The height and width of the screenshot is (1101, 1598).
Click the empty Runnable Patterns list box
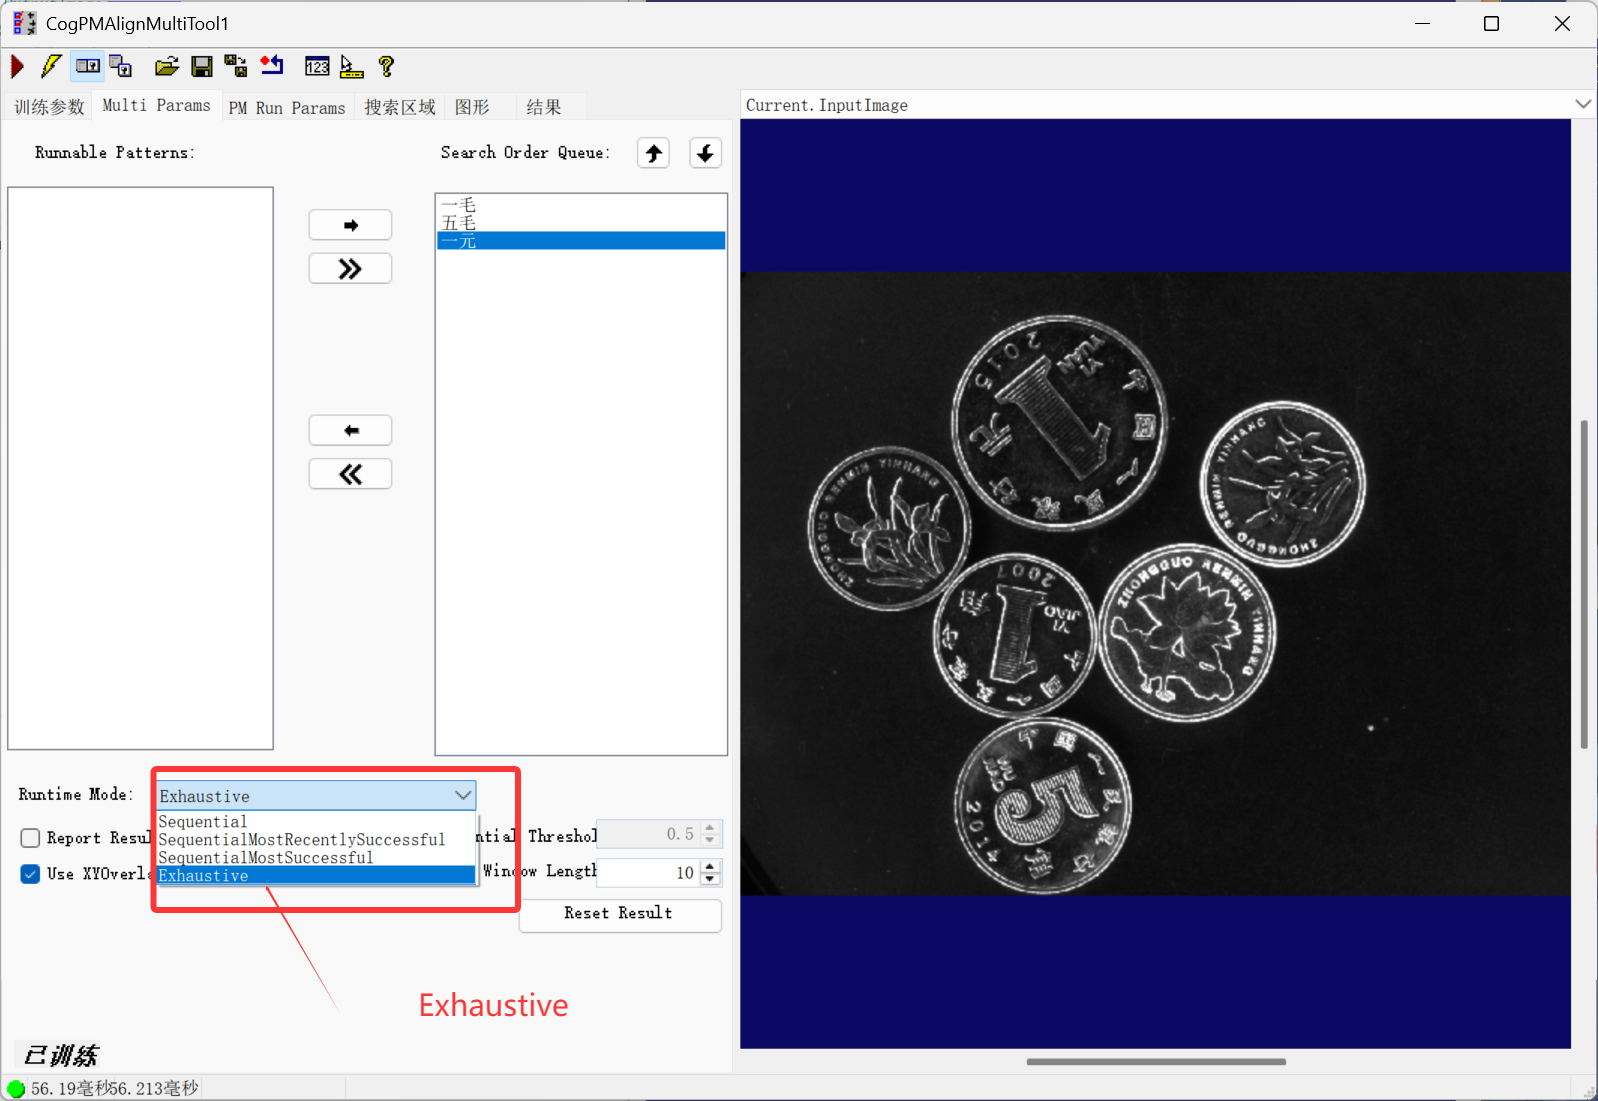point(140,468)
